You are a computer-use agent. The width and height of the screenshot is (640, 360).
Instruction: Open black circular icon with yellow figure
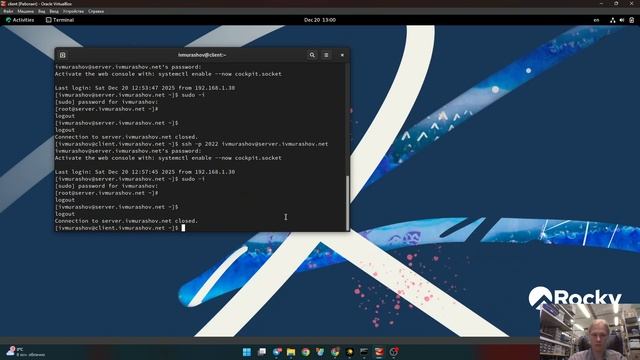click(349, 352)
